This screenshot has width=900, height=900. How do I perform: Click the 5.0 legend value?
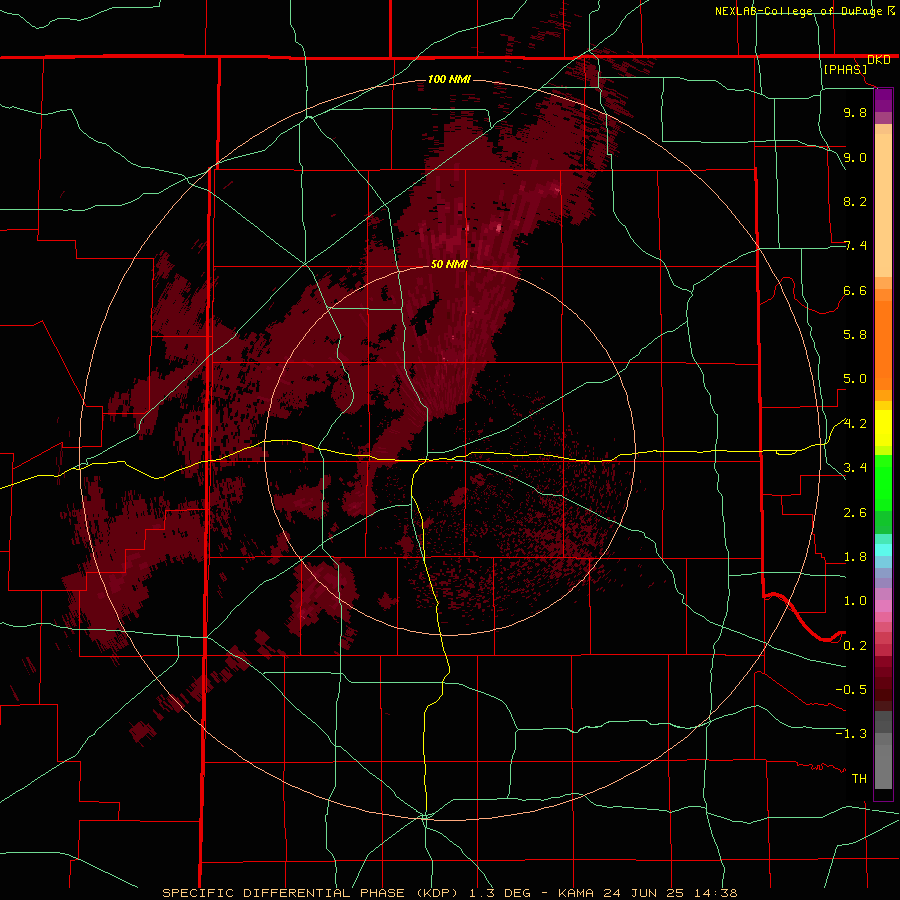pos(855,379)
